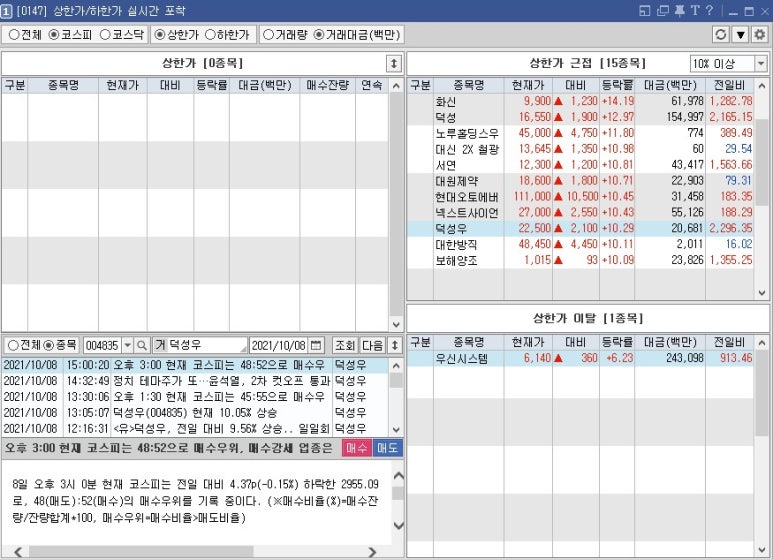Click expand arrow icon beside 다음 button
773x559 pixels.
[x=394, y=345]
